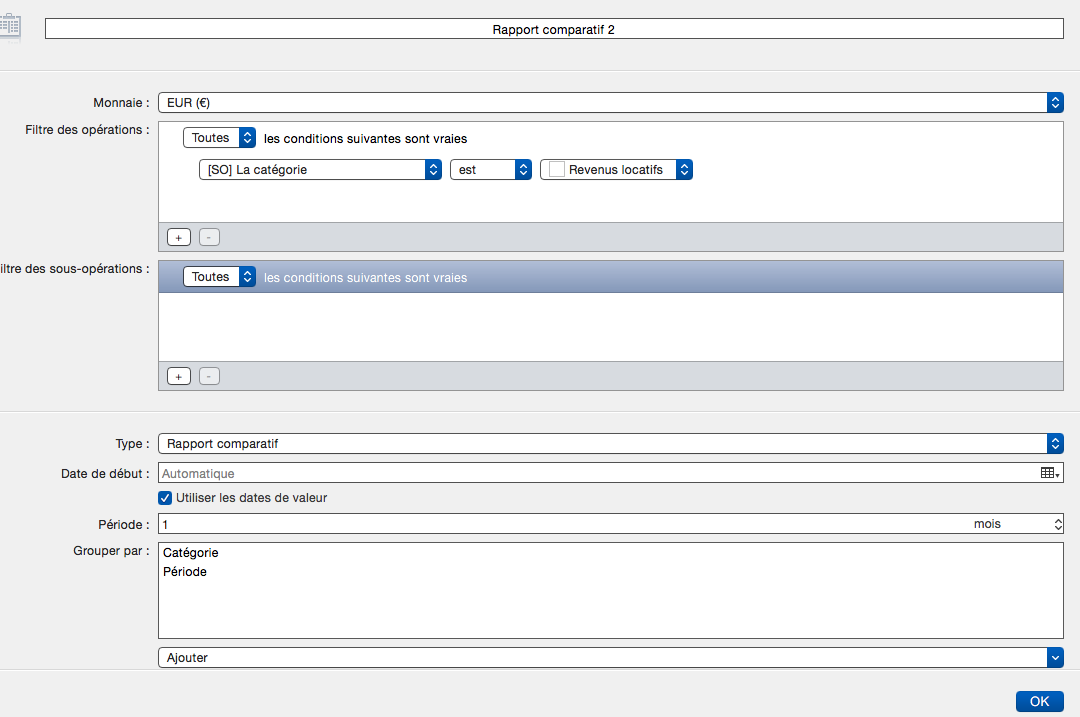Toggle the Utiliser les dates de valeur checkbox
1080x717 pixels.
click(x=165, y=498)
